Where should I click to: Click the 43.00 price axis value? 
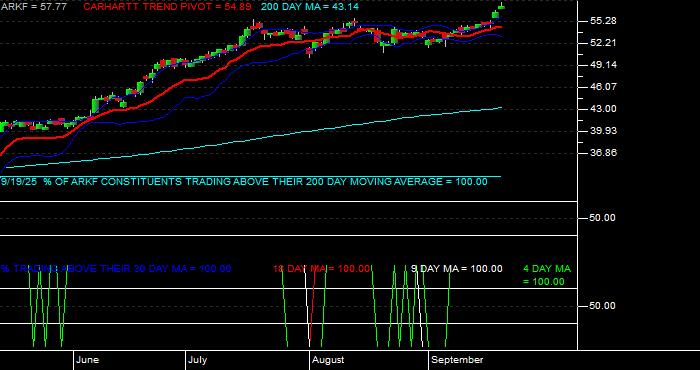603,108
